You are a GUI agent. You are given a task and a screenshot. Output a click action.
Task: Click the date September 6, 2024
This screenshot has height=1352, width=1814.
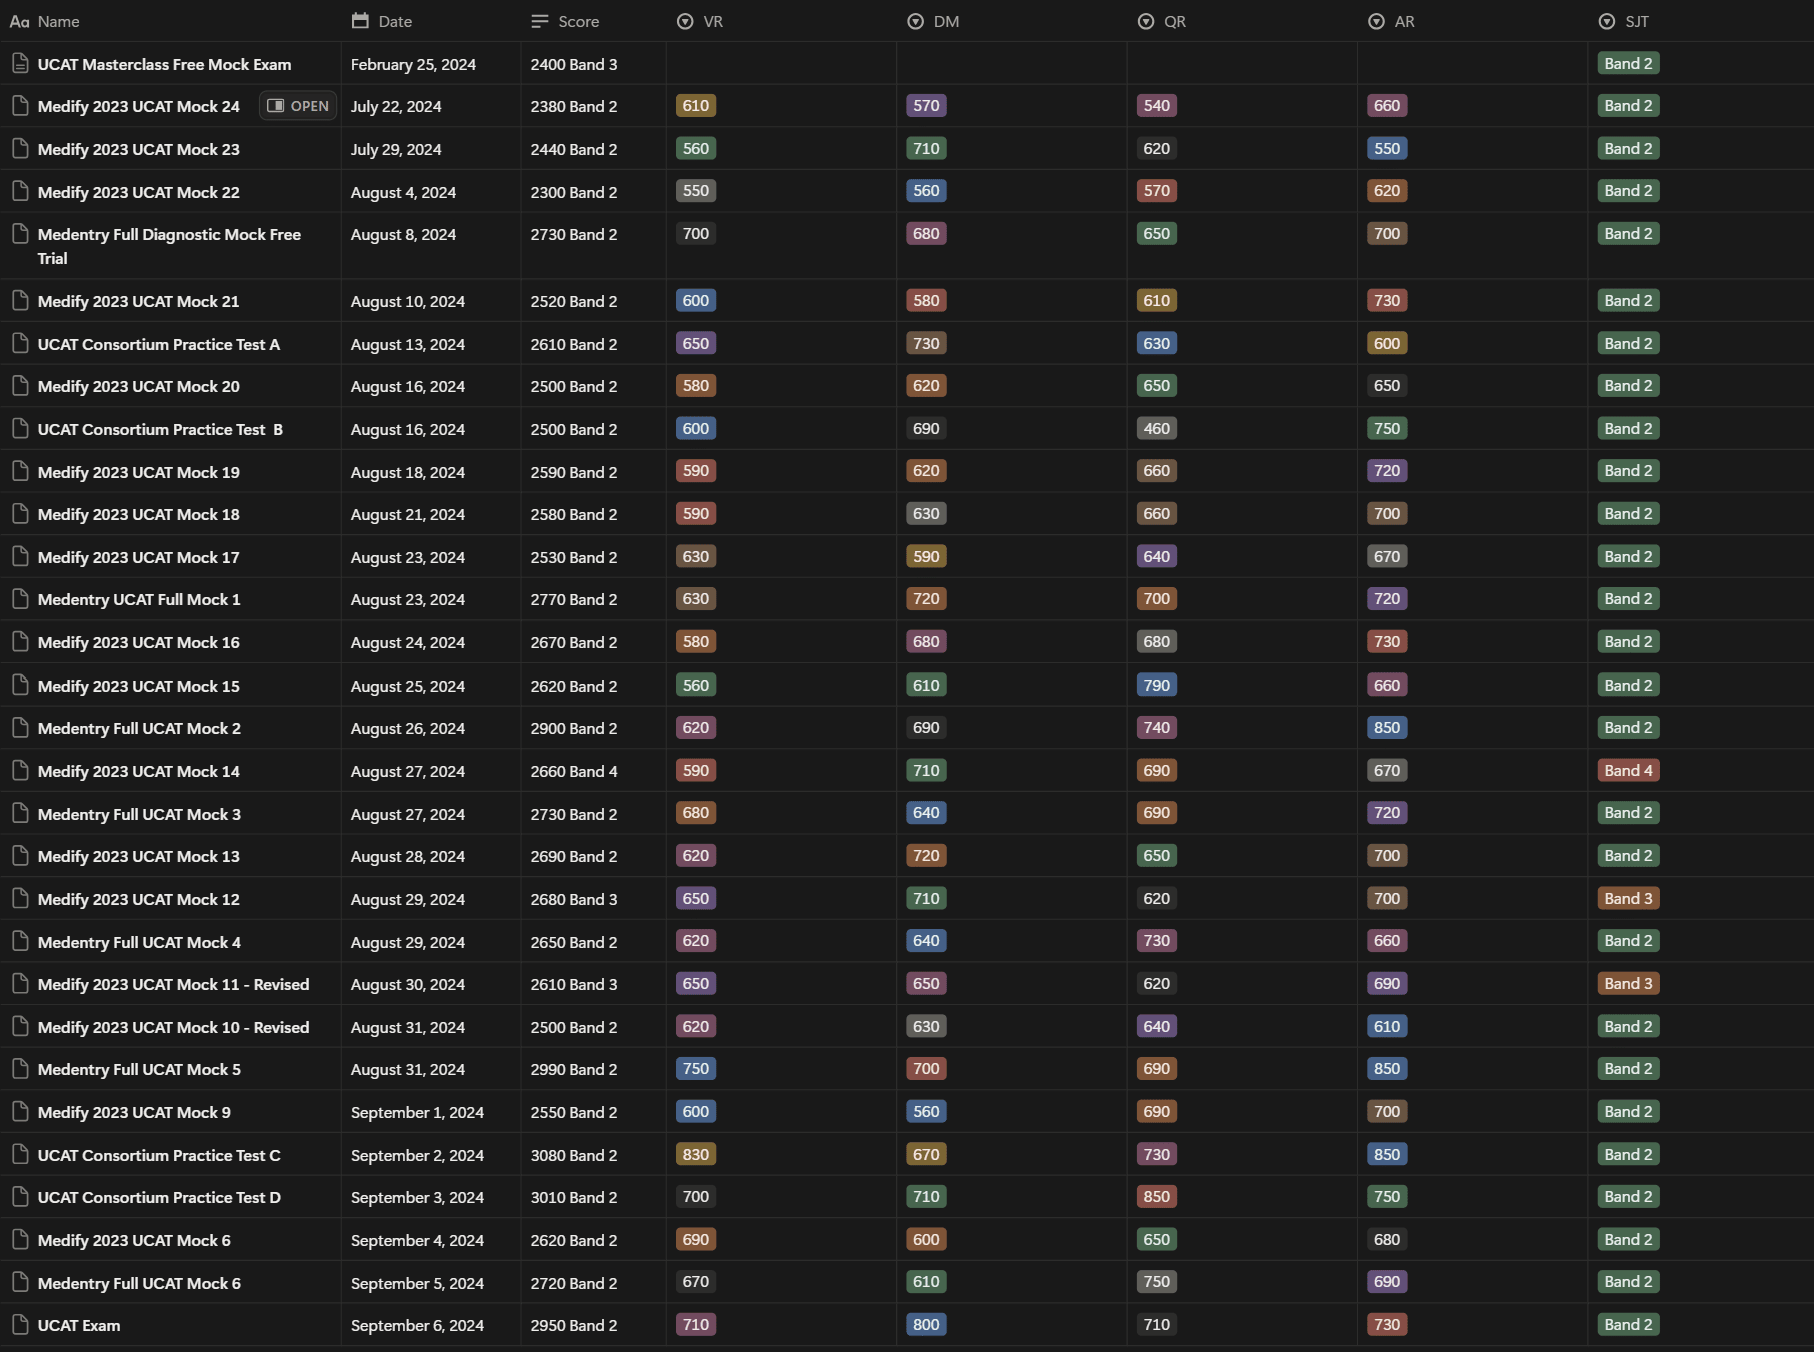click(417, 1325)
